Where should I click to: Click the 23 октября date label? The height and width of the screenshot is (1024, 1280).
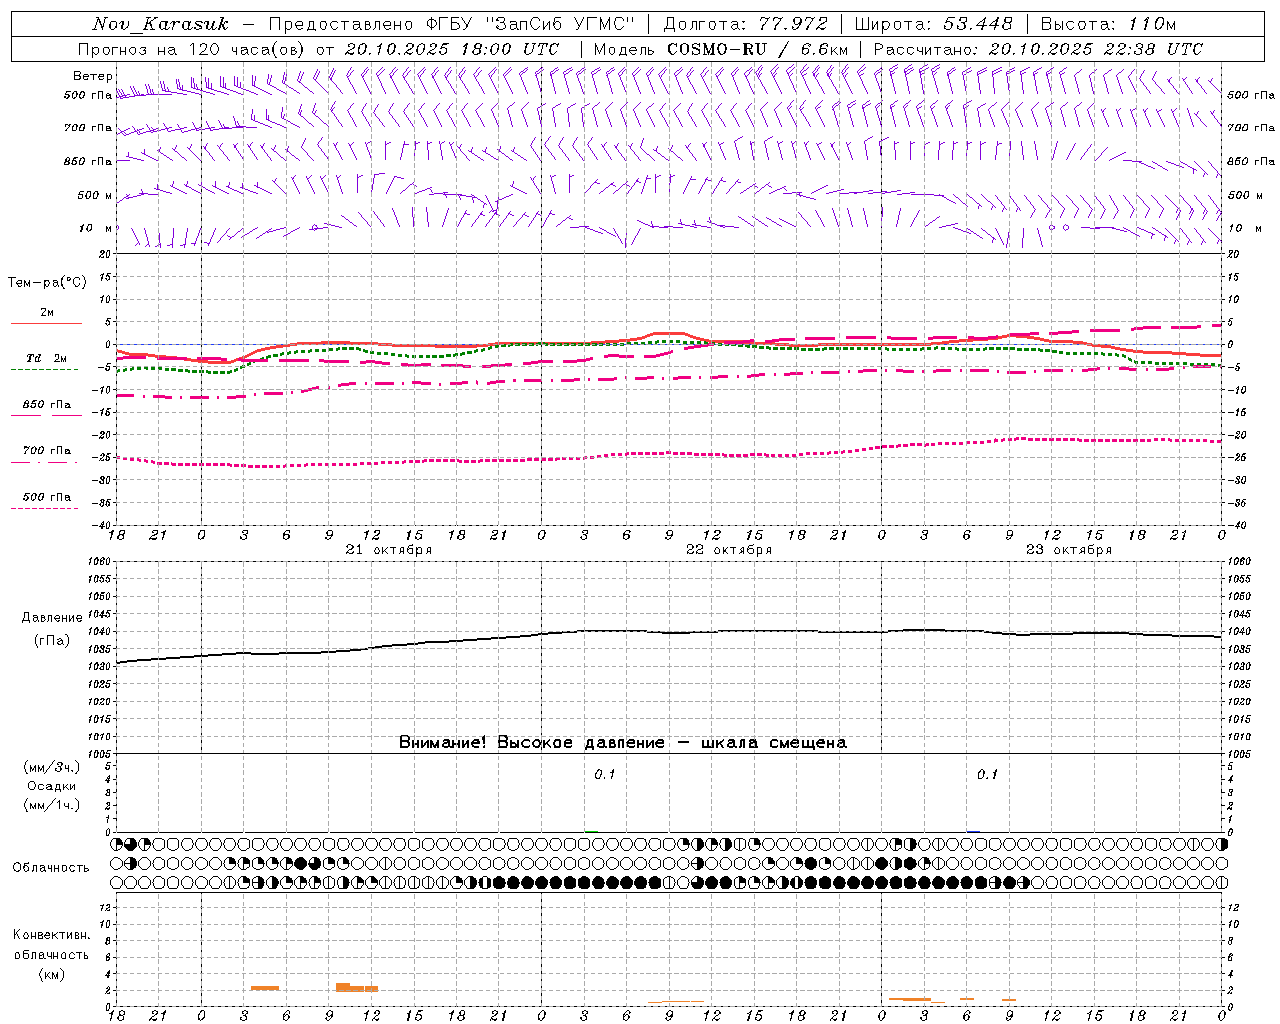point(1069,550)
